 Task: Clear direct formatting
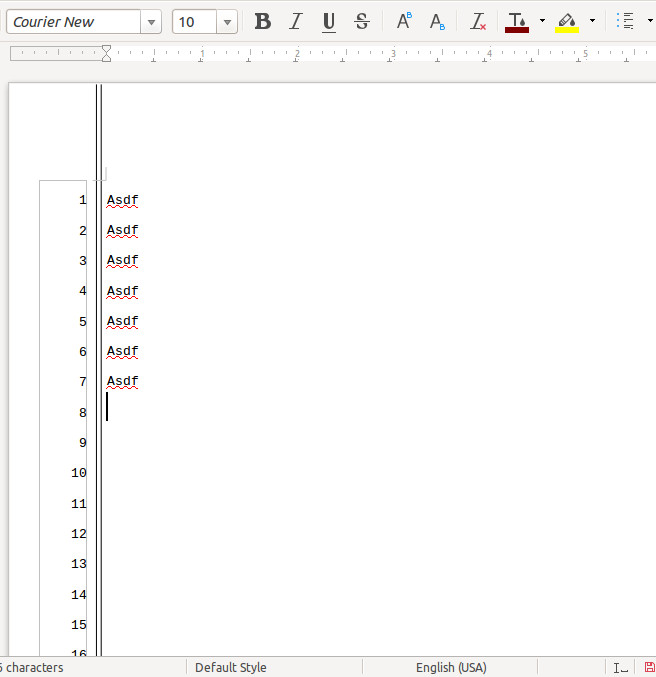tap(479, 21)
